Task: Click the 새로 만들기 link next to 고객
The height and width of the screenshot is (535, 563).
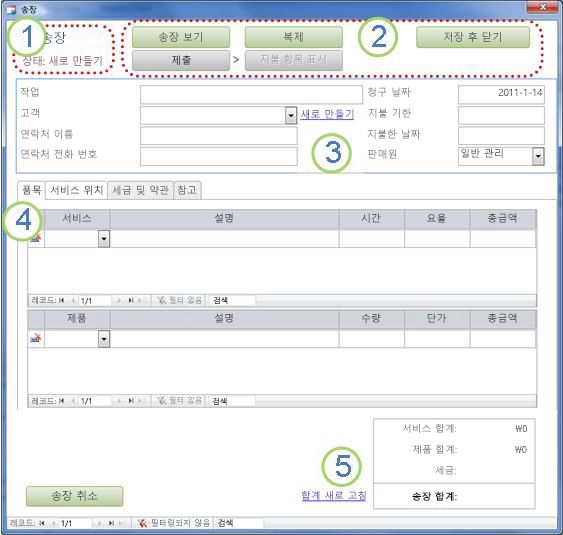Action: pos(327,114)
